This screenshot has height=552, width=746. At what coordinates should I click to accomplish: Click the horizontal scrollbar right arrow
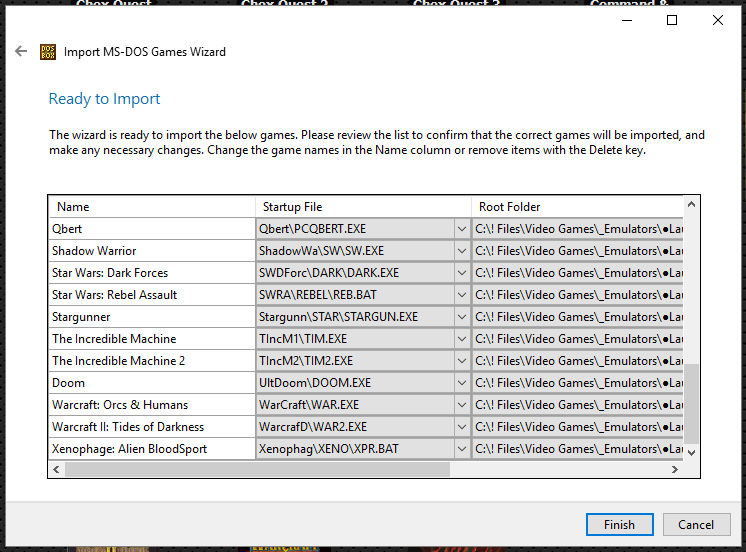[675, 469]
